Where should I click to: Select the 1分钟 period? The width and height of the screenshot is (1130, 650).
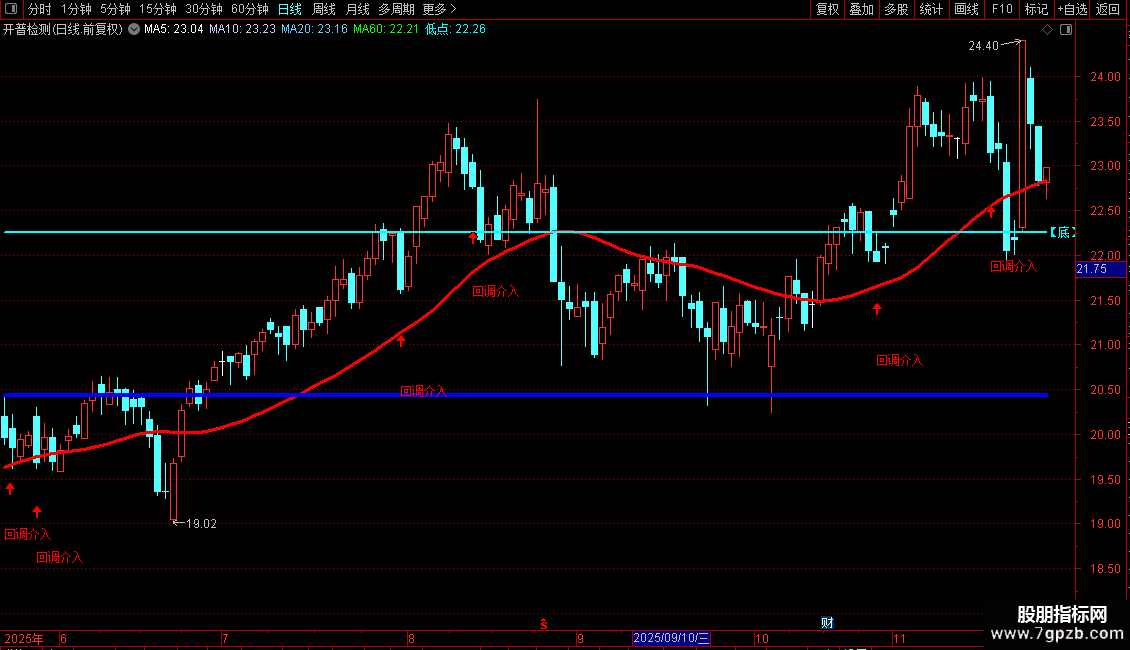76,9
